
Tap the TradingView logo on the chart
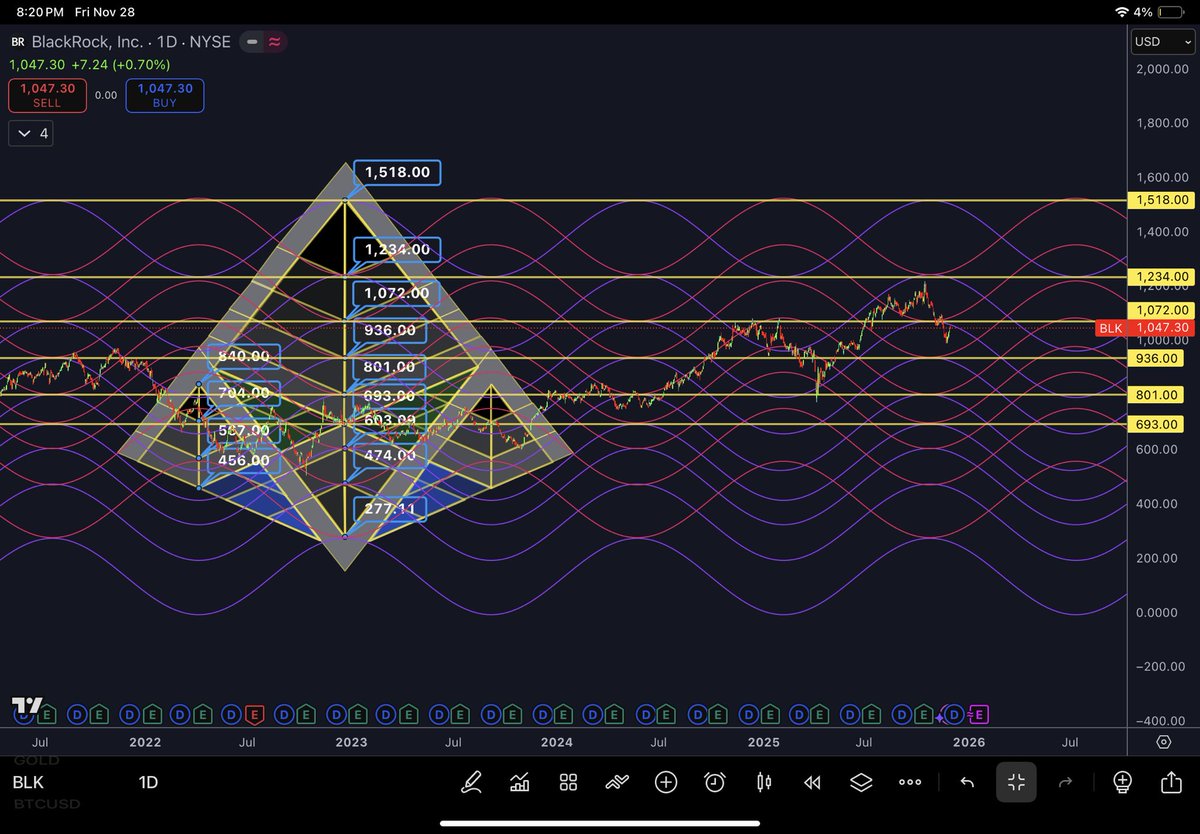pos(27,704)
